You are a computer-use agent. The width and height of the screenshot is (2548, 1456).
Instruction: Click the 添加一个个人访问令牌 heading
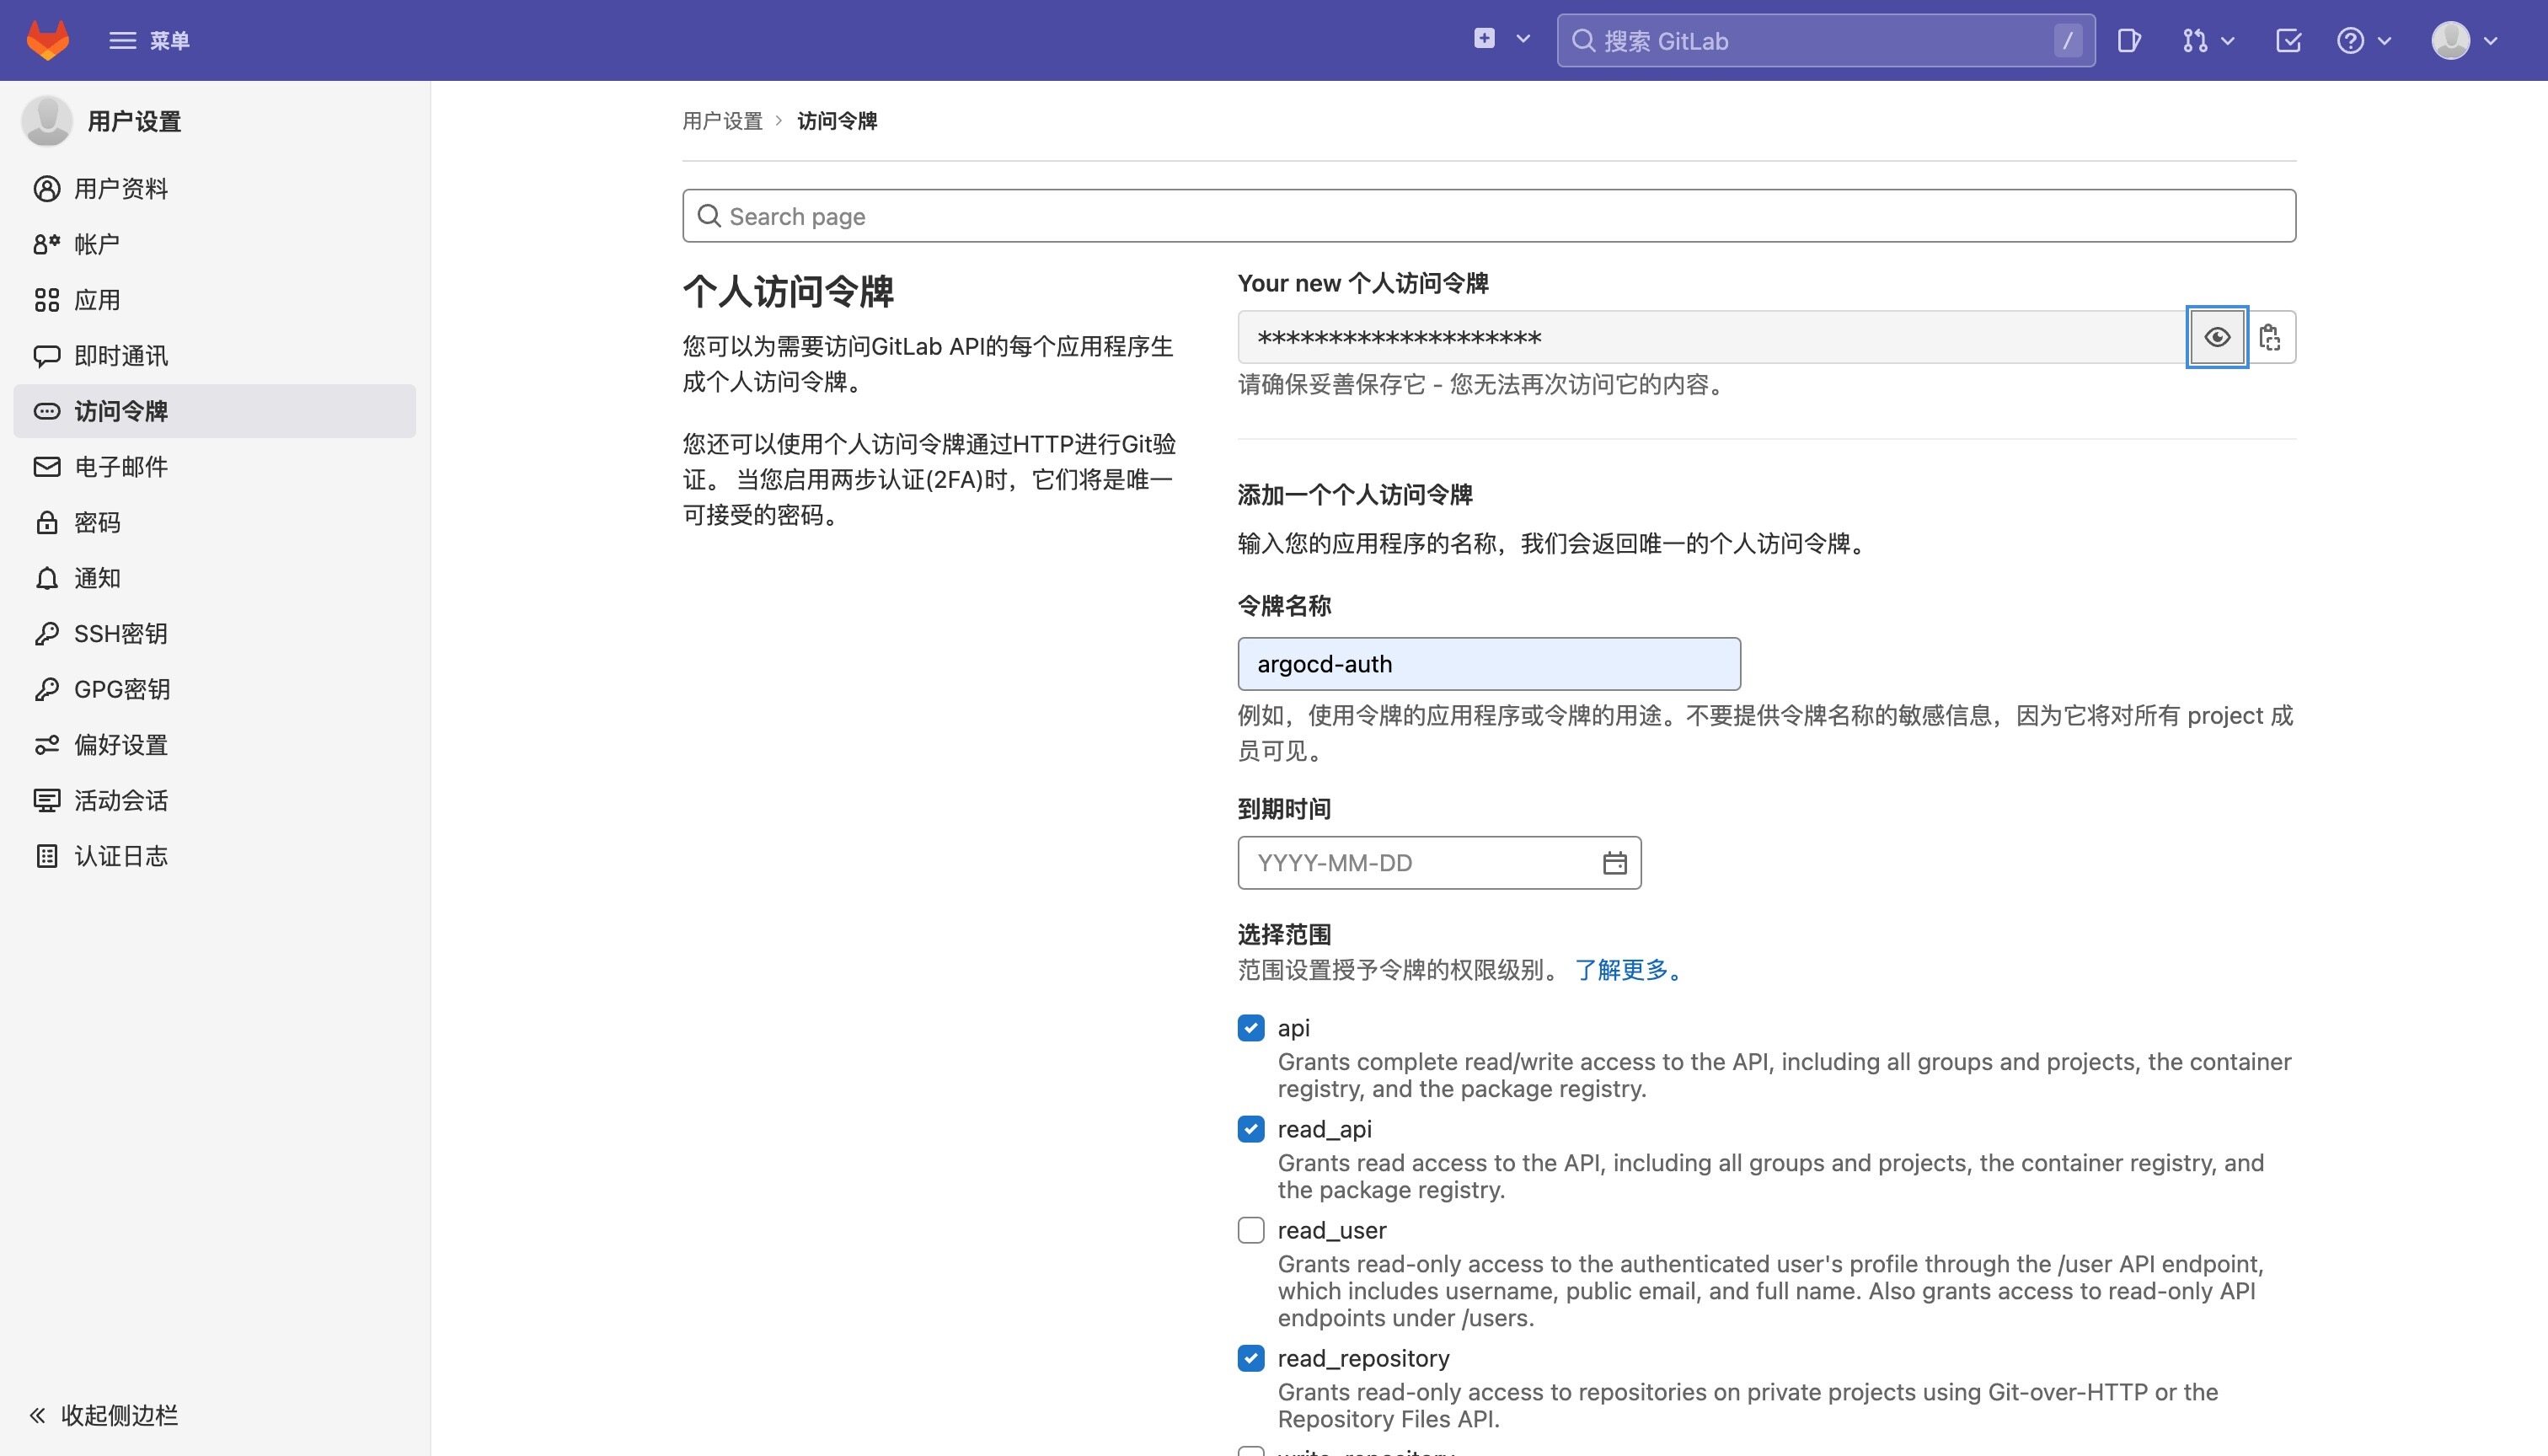[1355, 495]
